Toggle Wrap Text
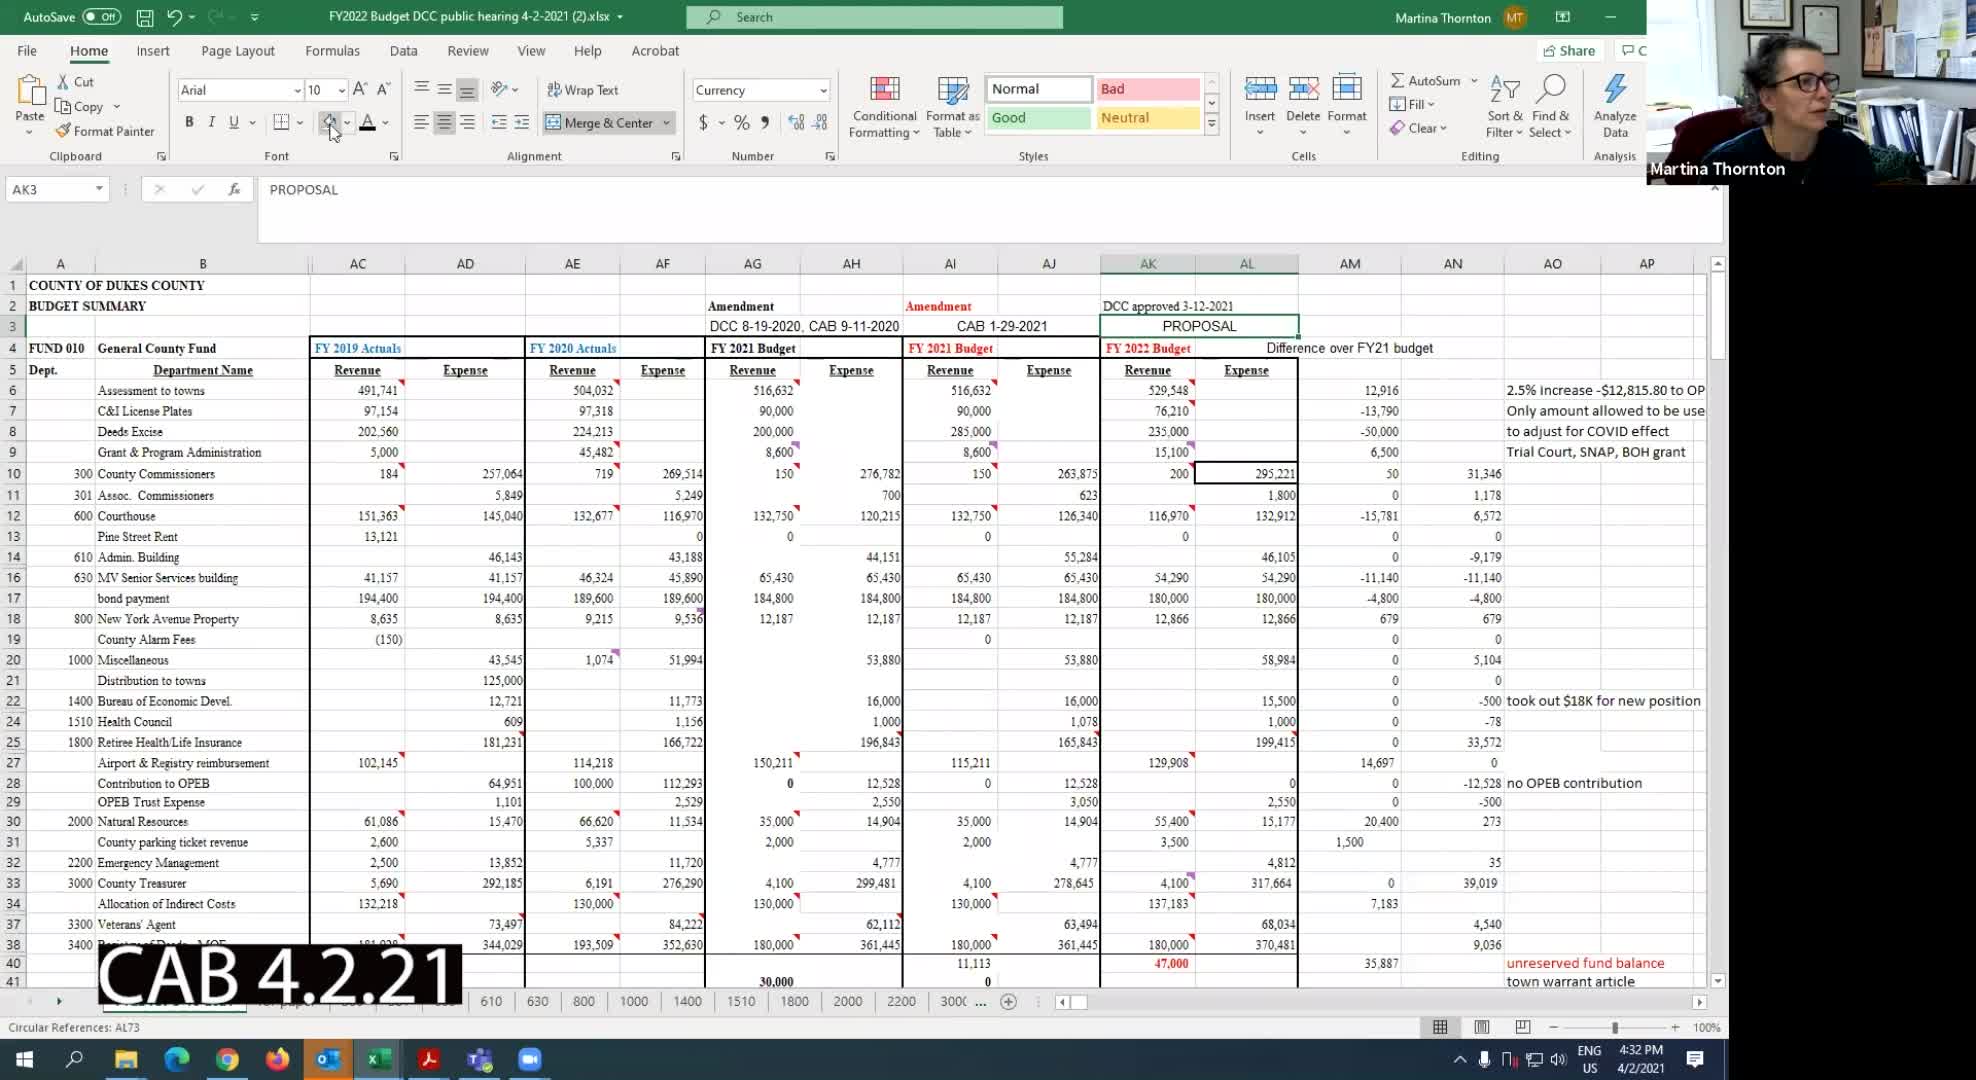Screen dimensions: 1976x1080 [x=583, y=90]
